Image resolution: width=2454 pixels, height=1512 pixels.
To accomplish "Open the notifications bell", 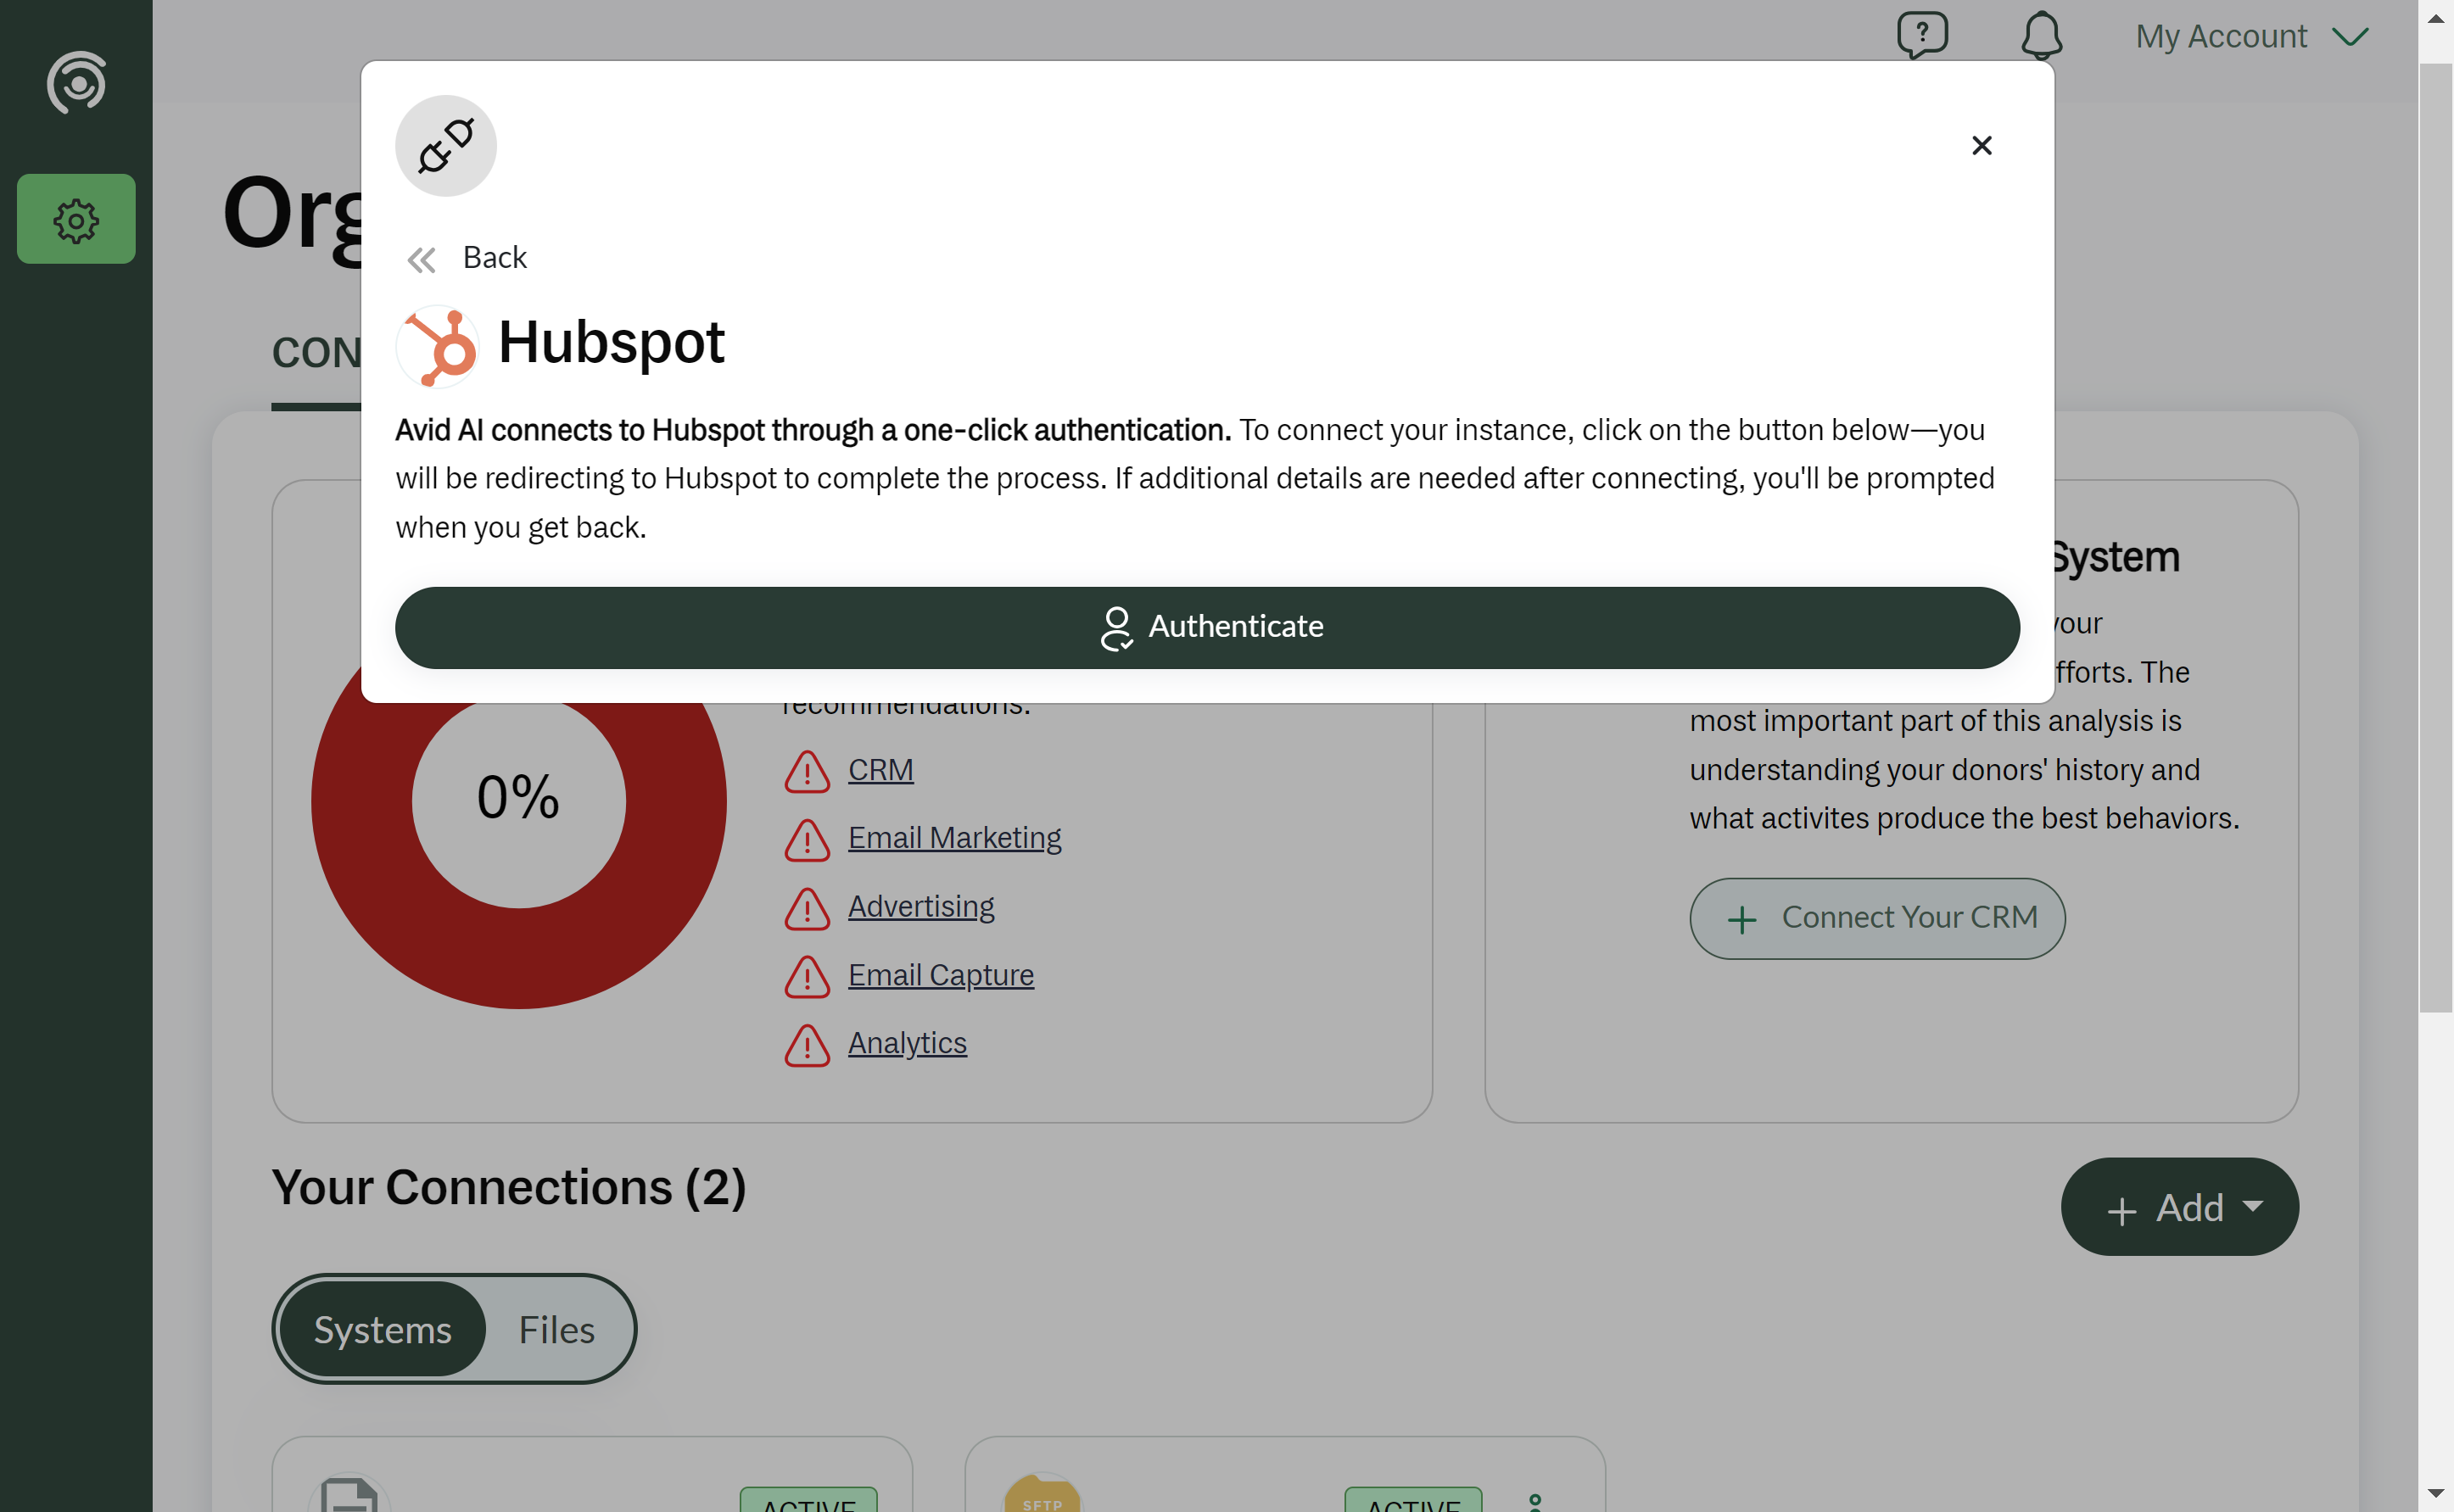I will point(2041,36).
